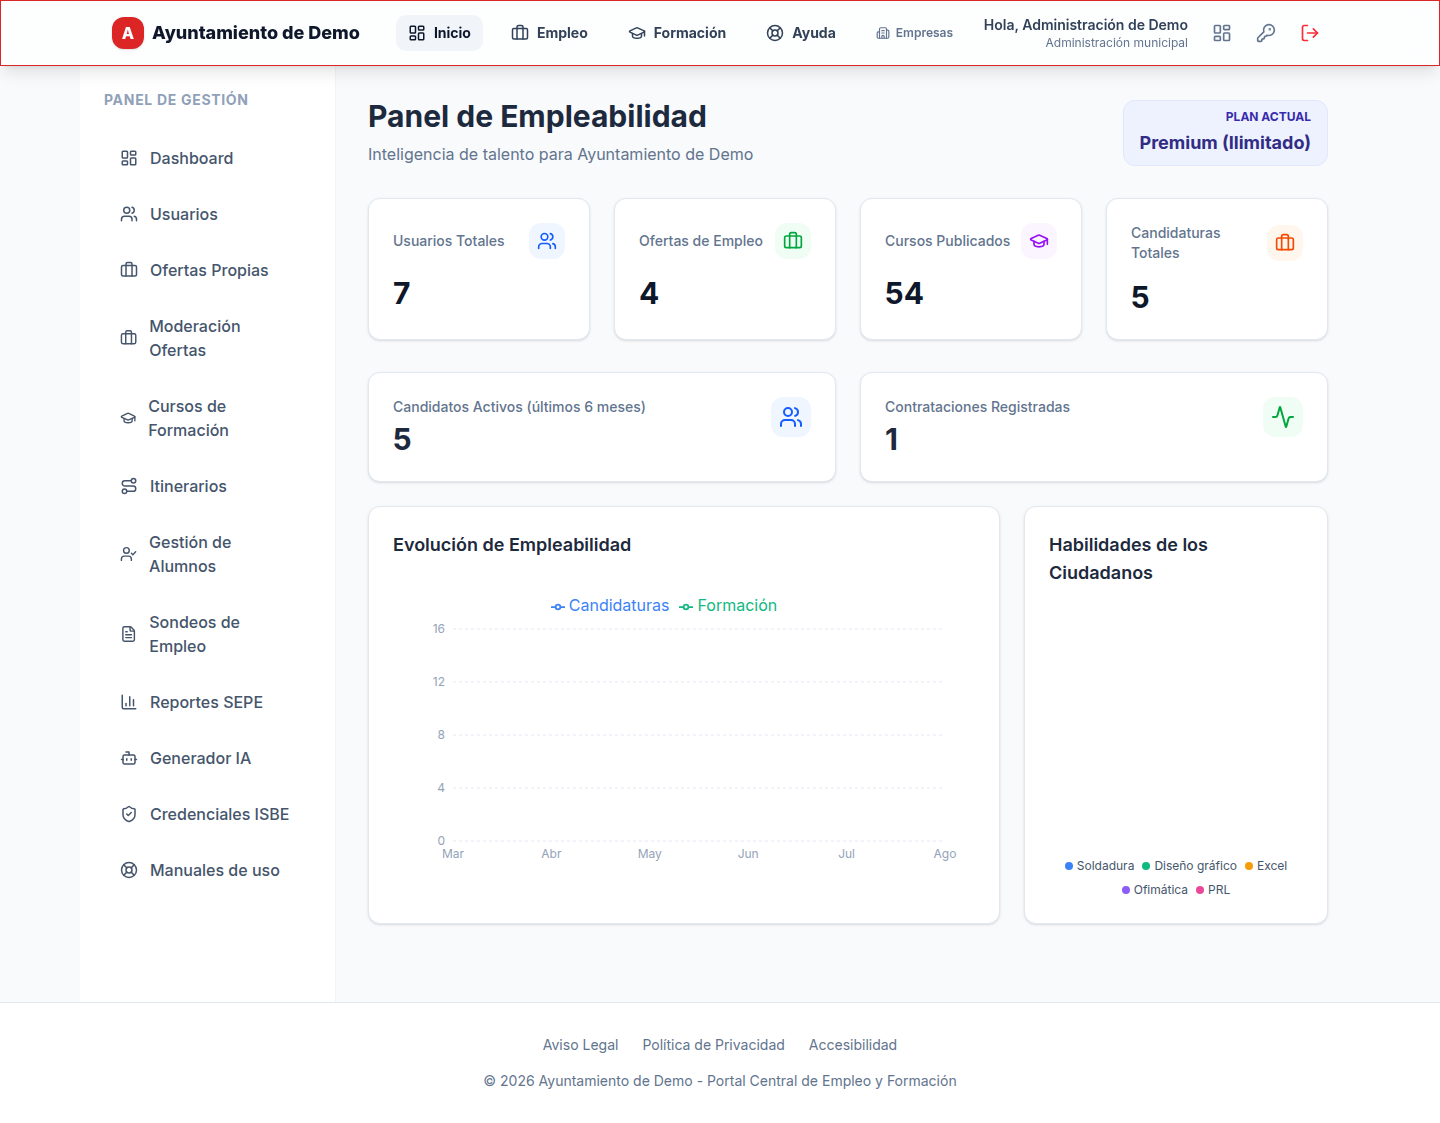Screen dimensions: 1440x1123
Task: Click the Usuarios Totales value 7
Action: click(x=402, y=293)
